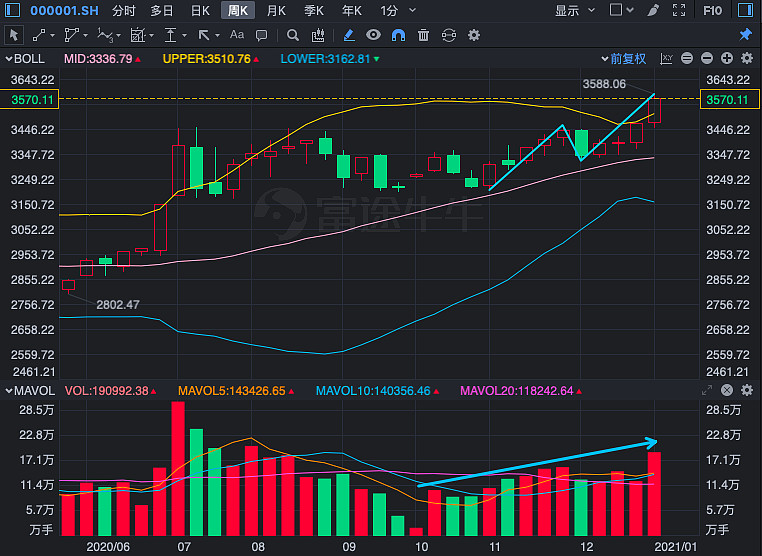Select the 1分 timeframe
This screenshot has width=762, height=556.
pyautogui.click(x=389, y=11)
